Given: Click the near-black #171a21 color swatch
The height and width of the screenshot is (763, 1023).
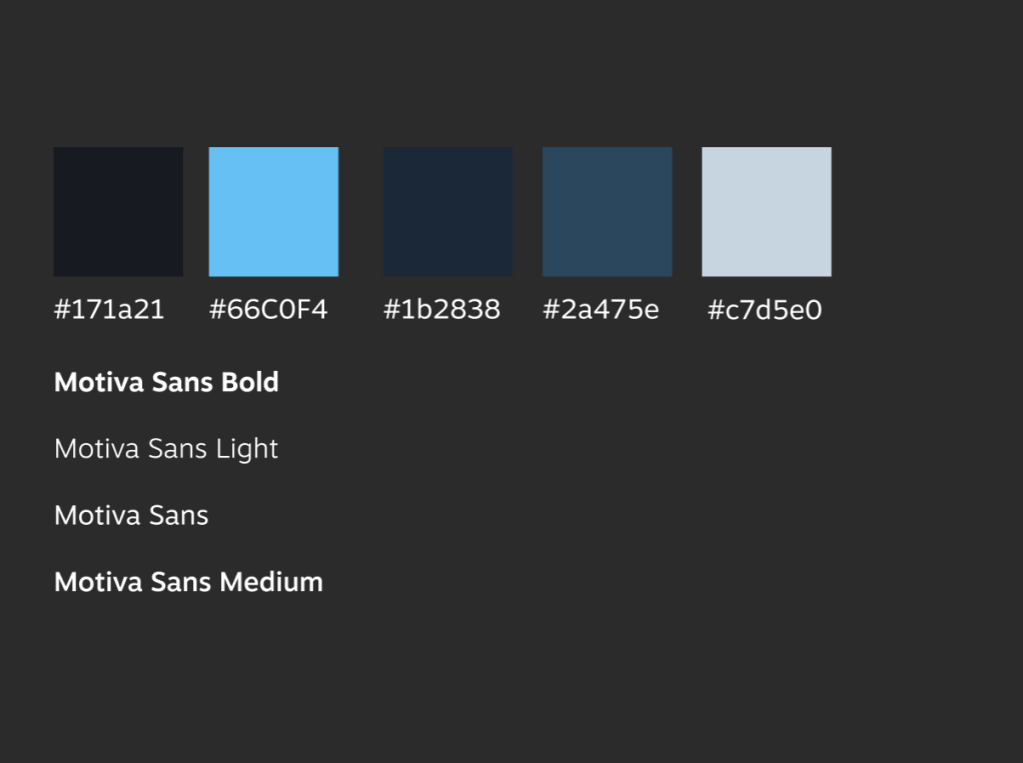Looking at the screenshot, I should click(x=118, y=211).
